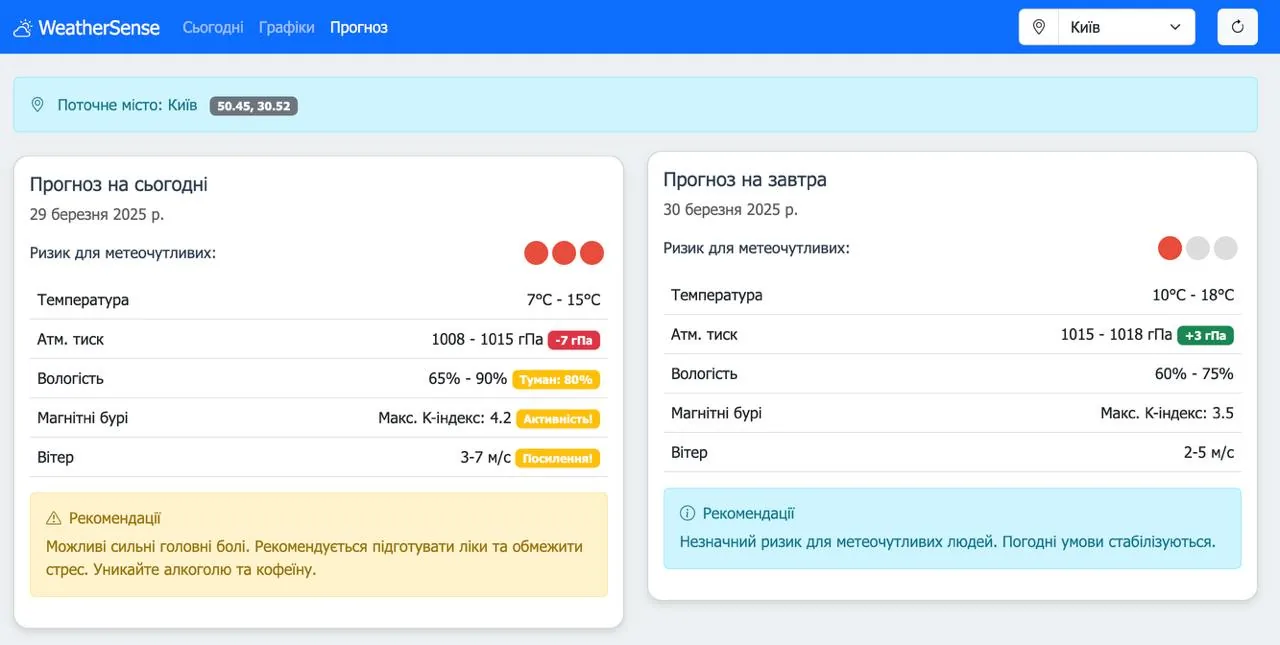Click today's Ризик для метеочутливих label
This screenshot has width=1280, height=645.
coord(123,253)
